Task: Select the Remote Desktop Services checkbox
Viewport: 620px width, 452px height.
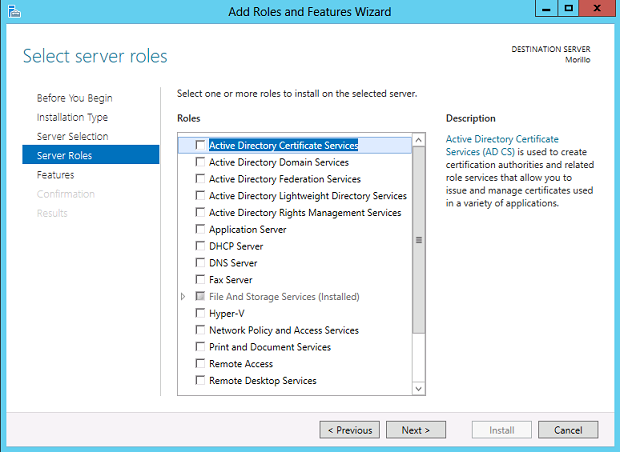Action: click(200, 380)
